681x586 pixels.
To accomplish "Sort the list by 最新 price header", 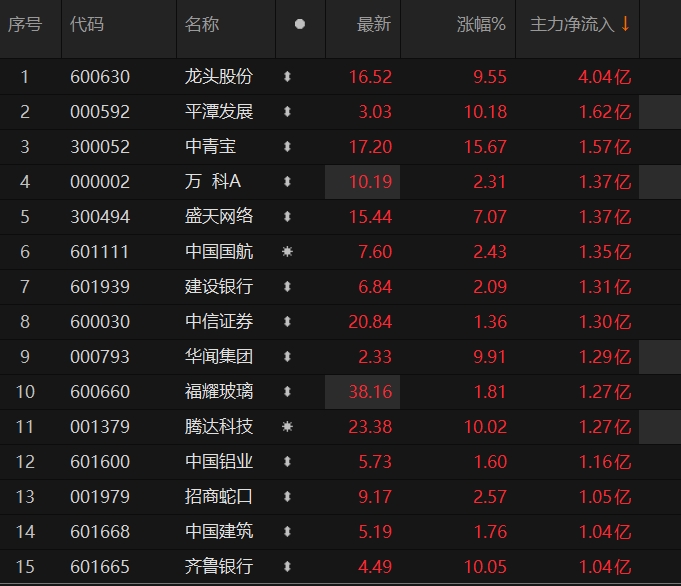I will [x=374, y=25].
